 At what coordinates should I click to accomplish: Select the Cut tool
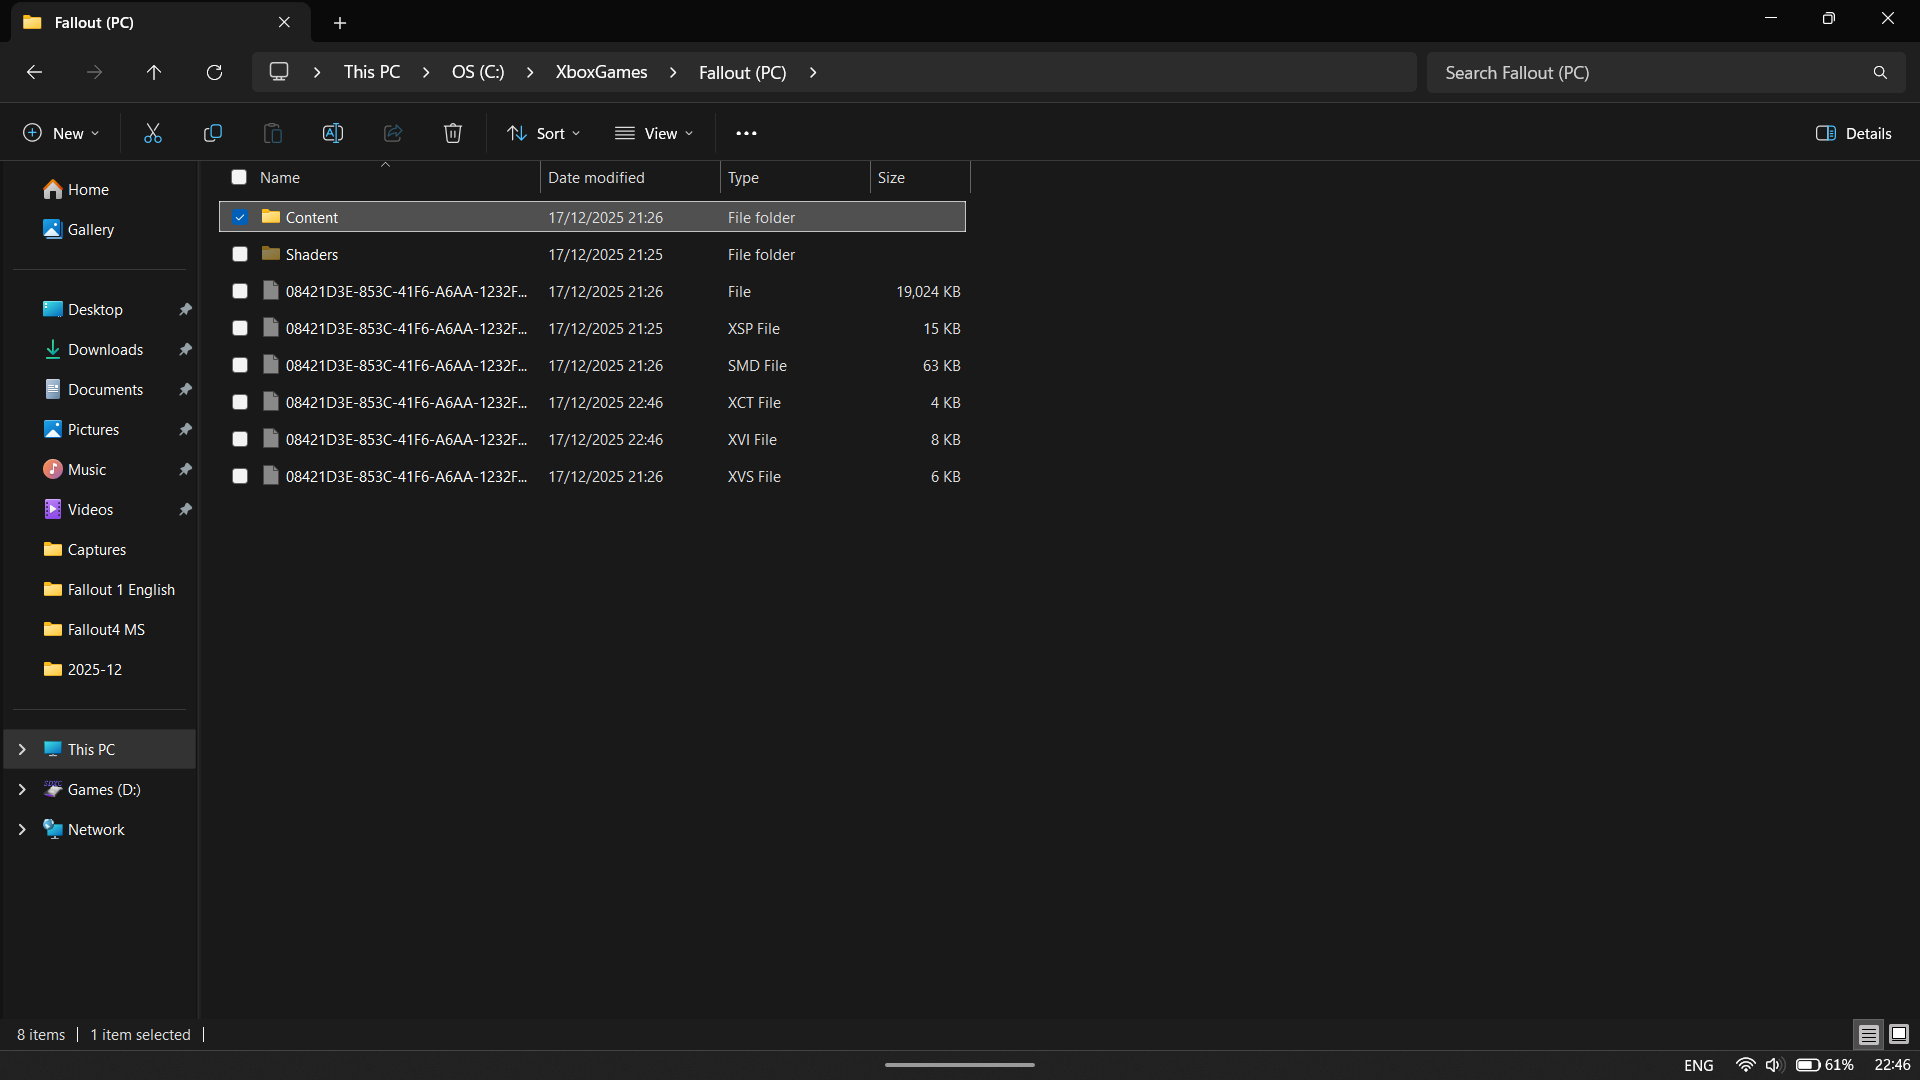(152, 132)
